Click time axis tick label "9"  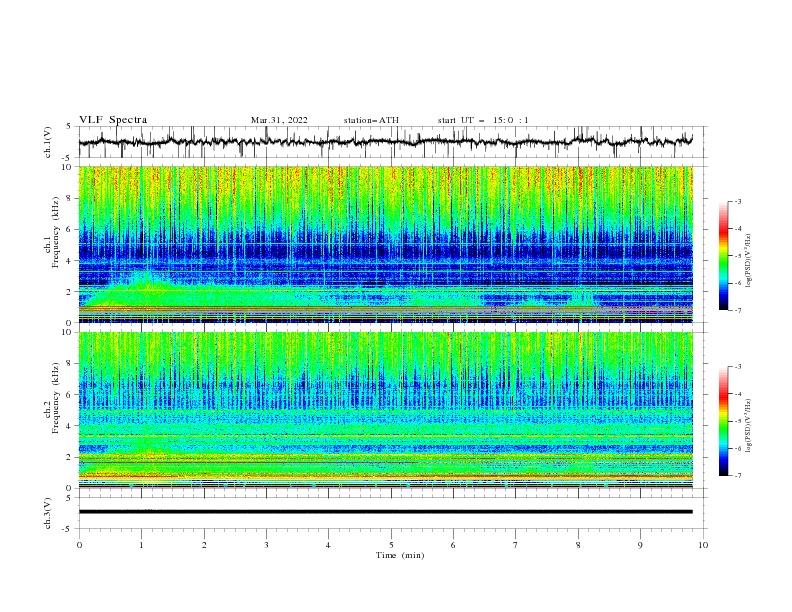pyautogui.click(x=640, y=545)
